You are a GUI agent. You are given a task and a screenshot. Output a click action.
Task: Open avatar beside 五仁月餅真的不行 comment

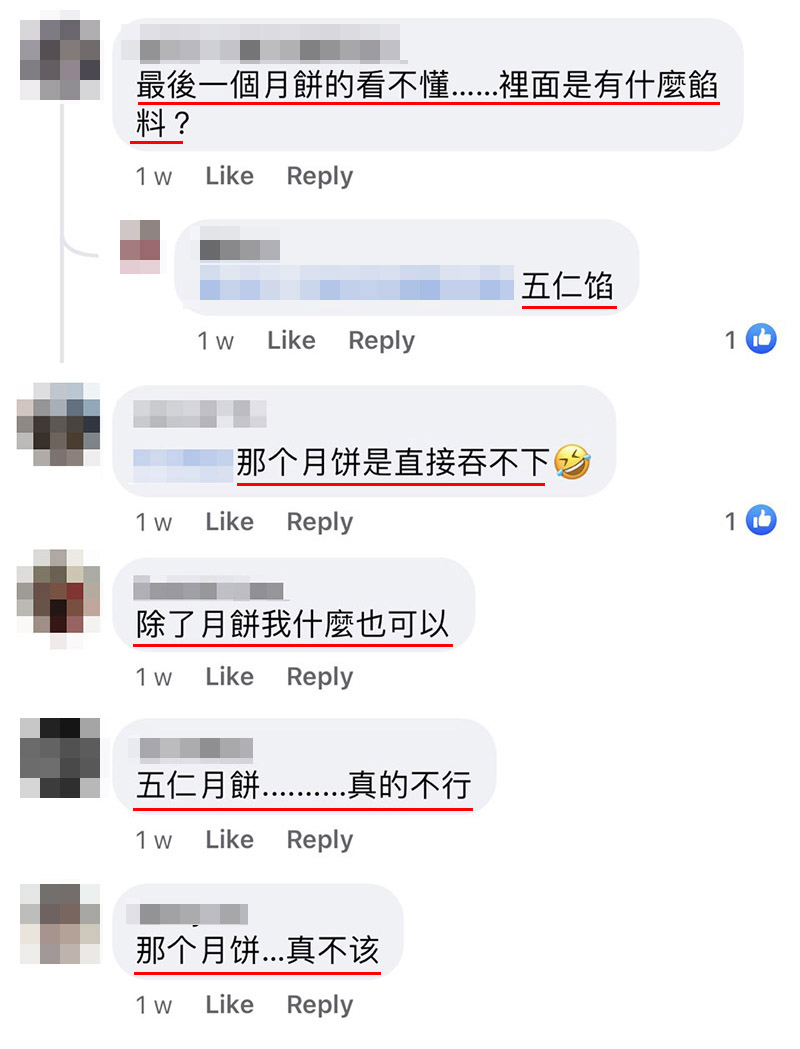coord(60,757)
